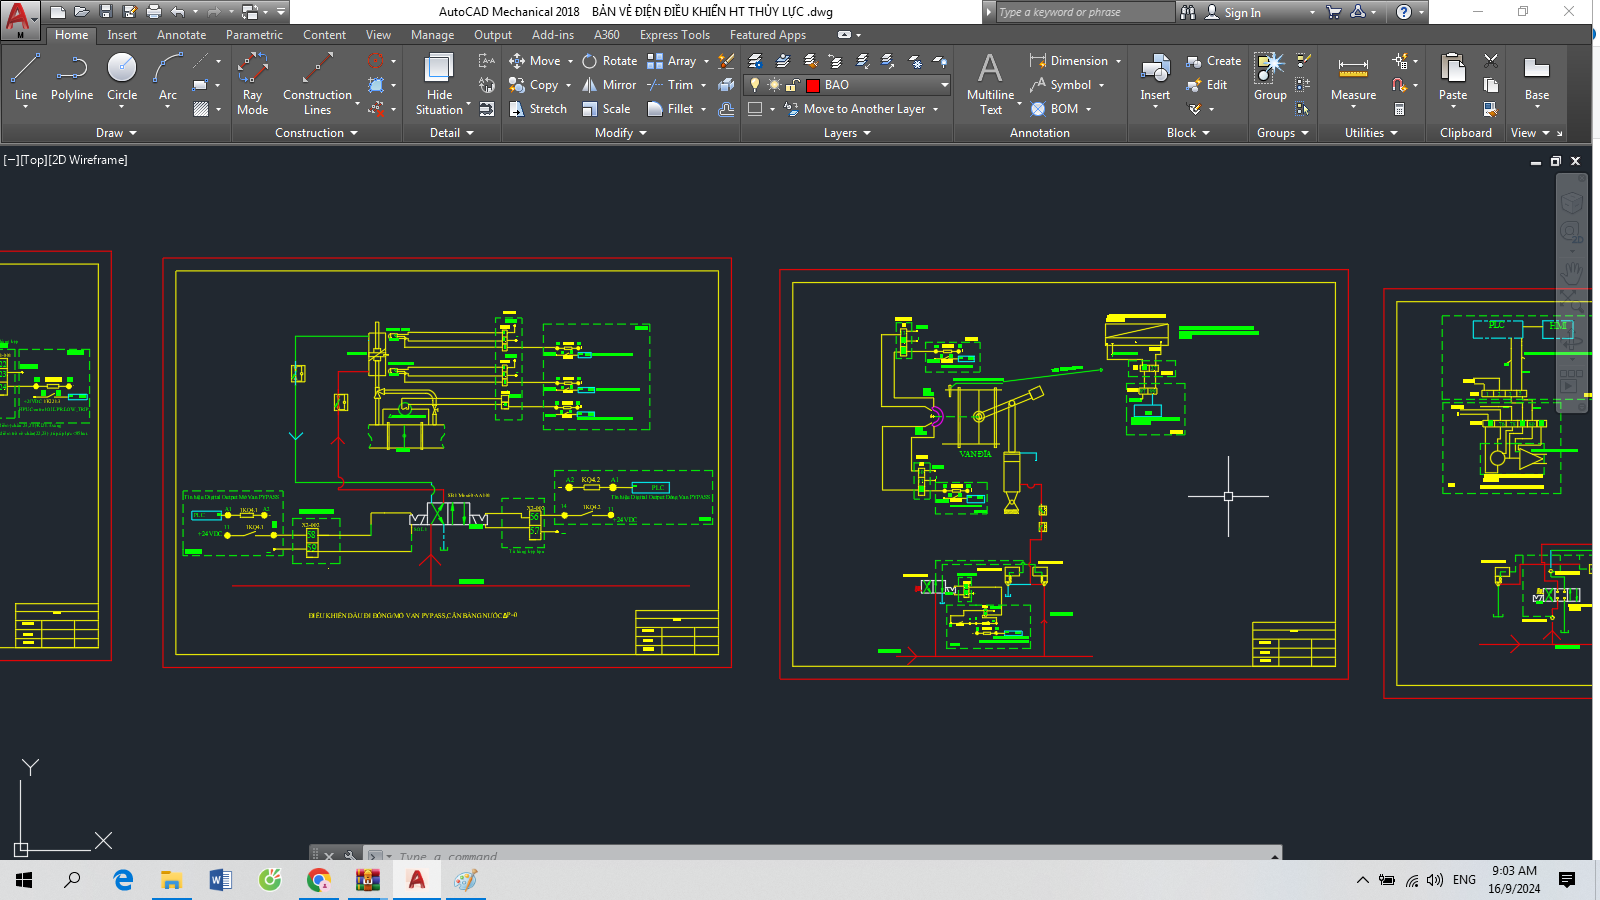This screenshot has height=900, width=1600.
Task: Open the Express Tools tab
Action: click(675, 35)
